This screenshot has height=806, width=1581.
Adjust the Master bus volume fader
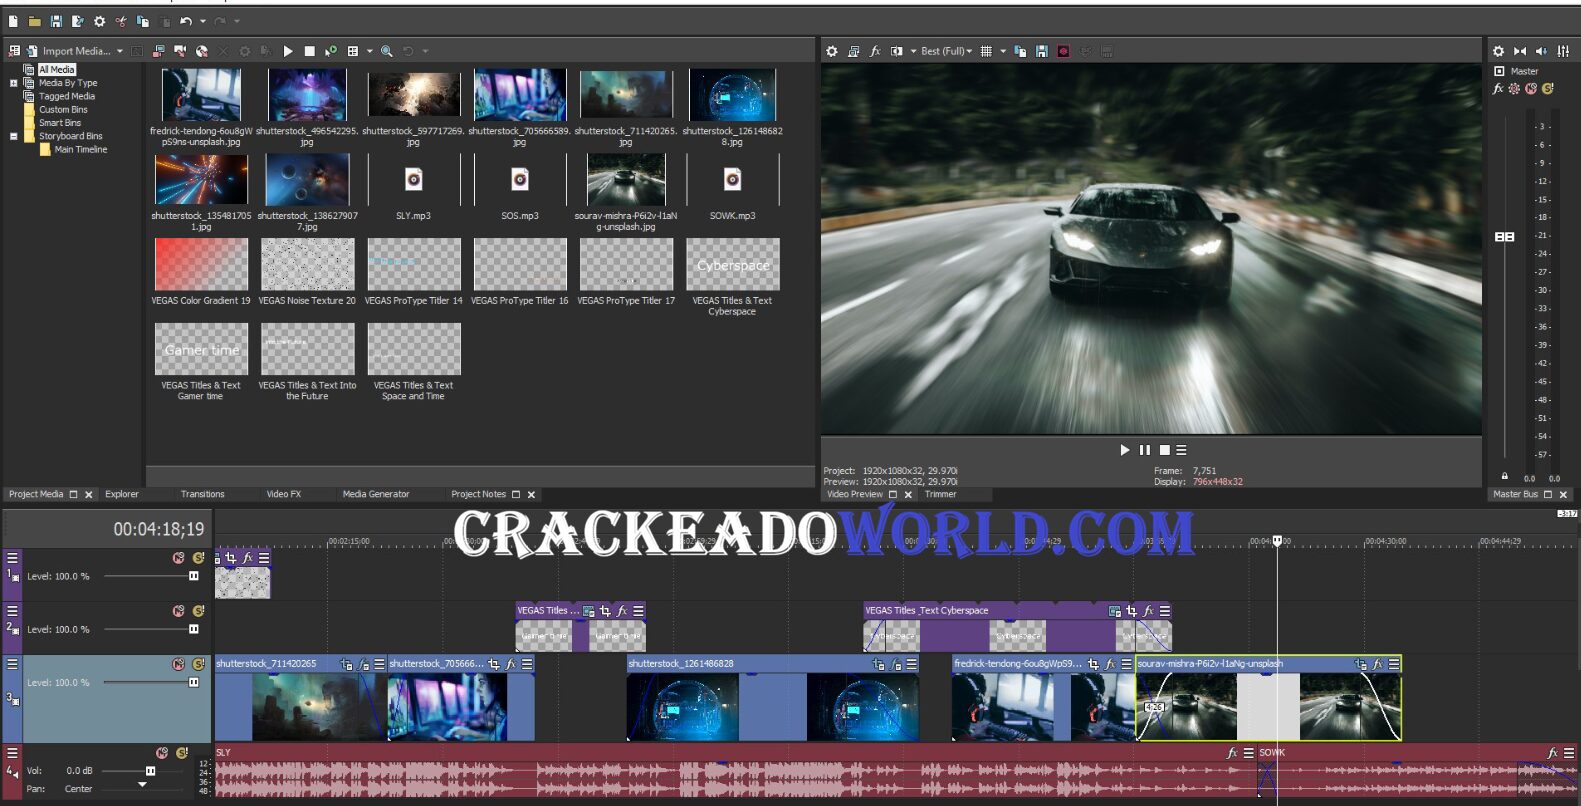(x=1504, y=237)
